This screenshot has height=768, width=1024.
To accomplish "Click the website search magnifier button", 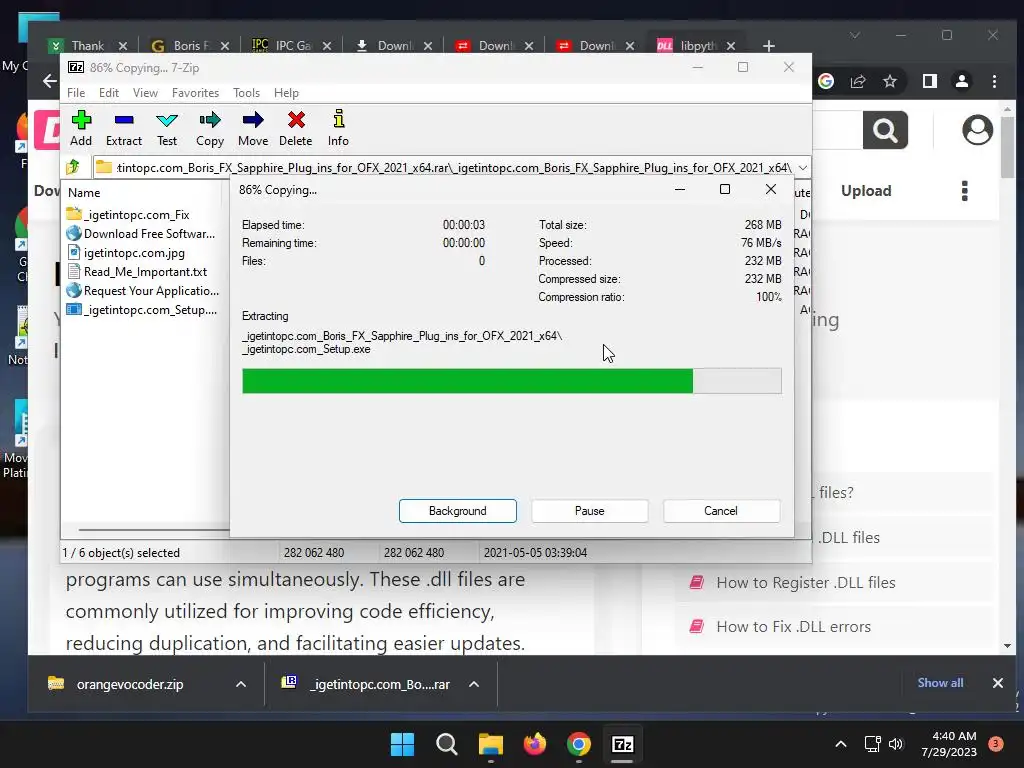I will click(885, 130).
